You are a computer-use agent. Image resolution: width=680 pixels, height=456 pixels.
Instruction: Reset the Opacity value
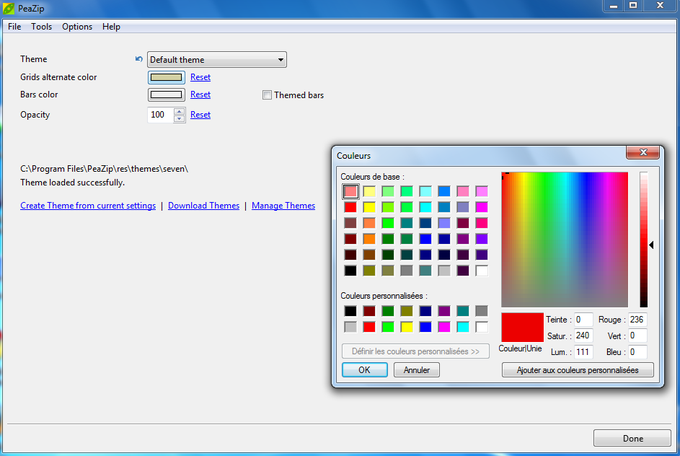pos(200,115)
